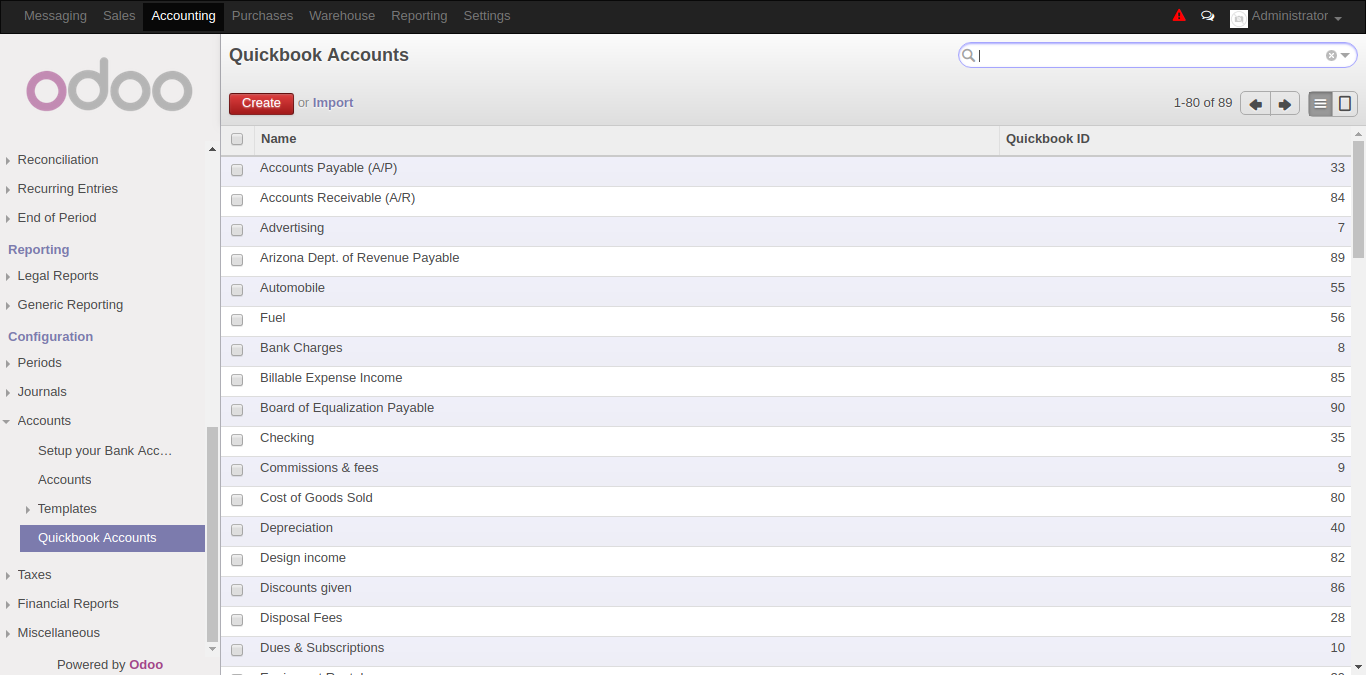Check the Fuel row checkbox
This screenshot has height=675, width=1366.
point(237,320)
